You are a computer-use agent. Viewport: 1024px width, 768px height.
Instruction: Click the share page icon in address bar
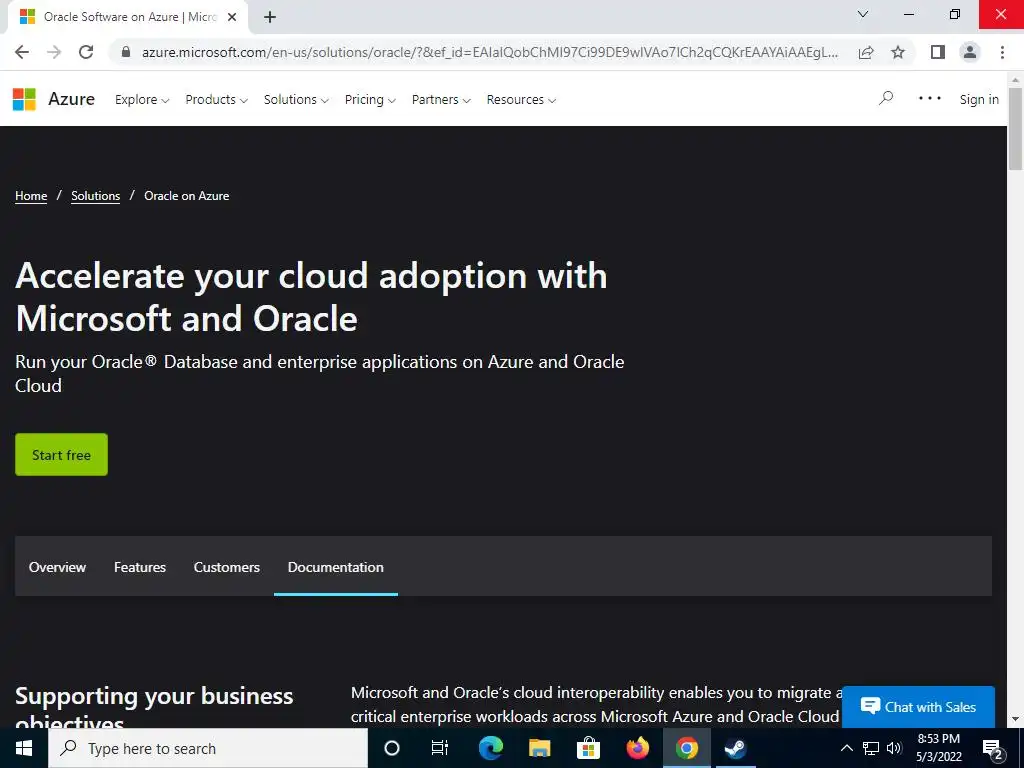coord(866,52)
